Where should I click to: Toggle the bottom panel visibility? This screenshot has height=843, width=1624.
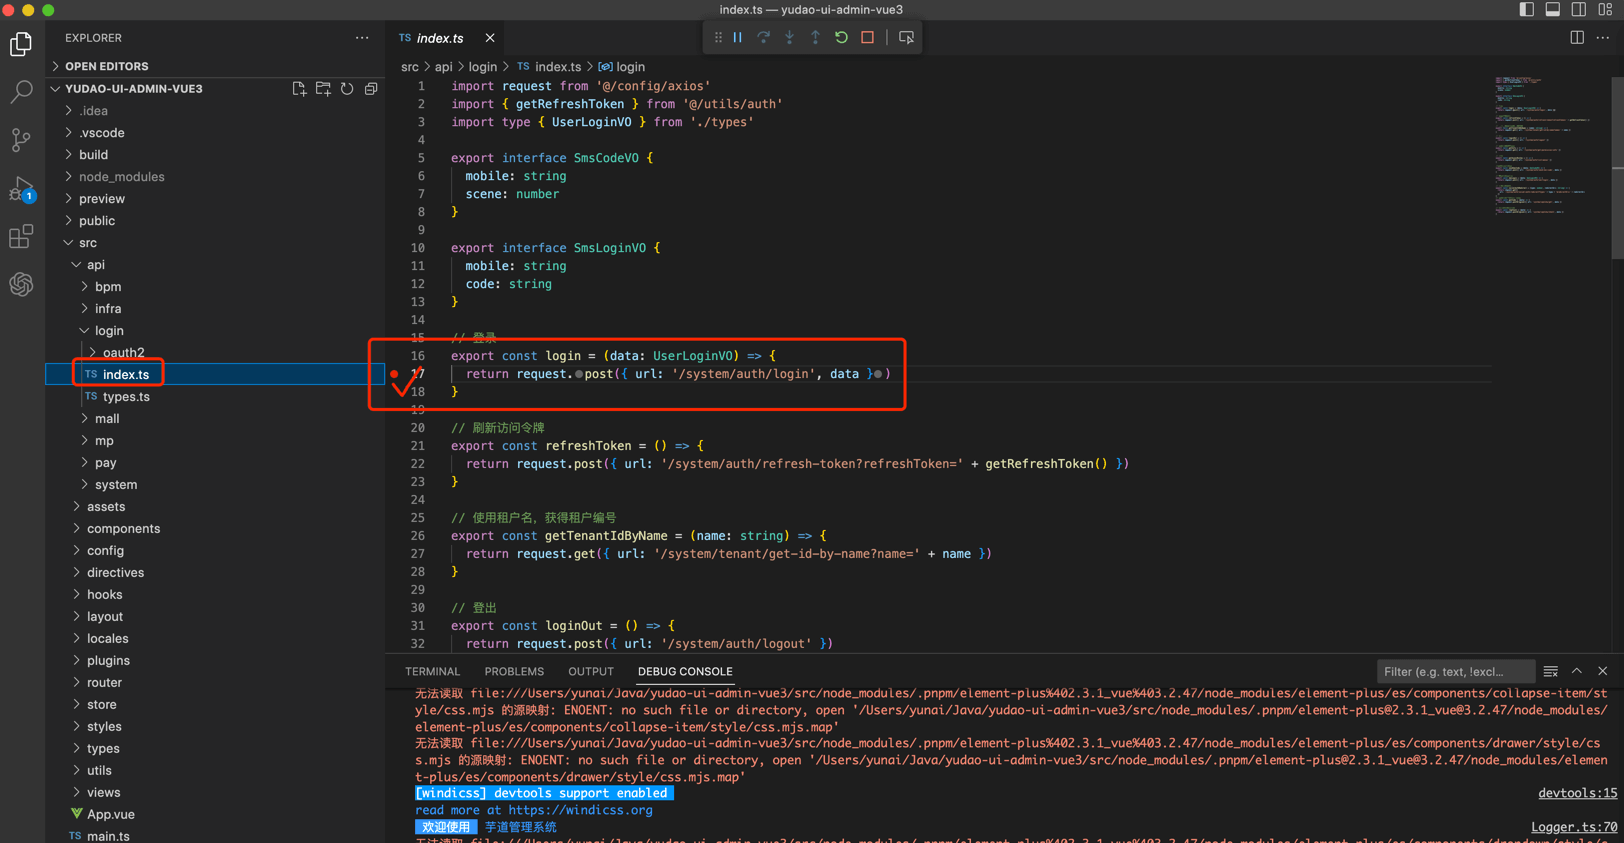point(1552,10)
